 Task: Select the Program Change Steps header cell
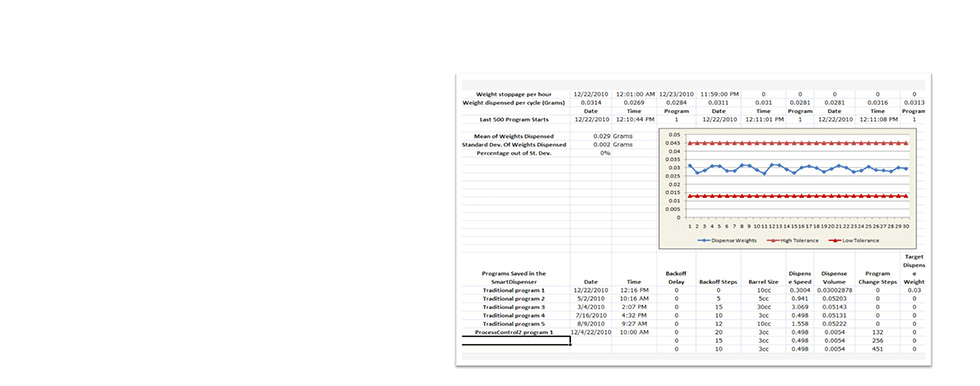click(877, 277)
